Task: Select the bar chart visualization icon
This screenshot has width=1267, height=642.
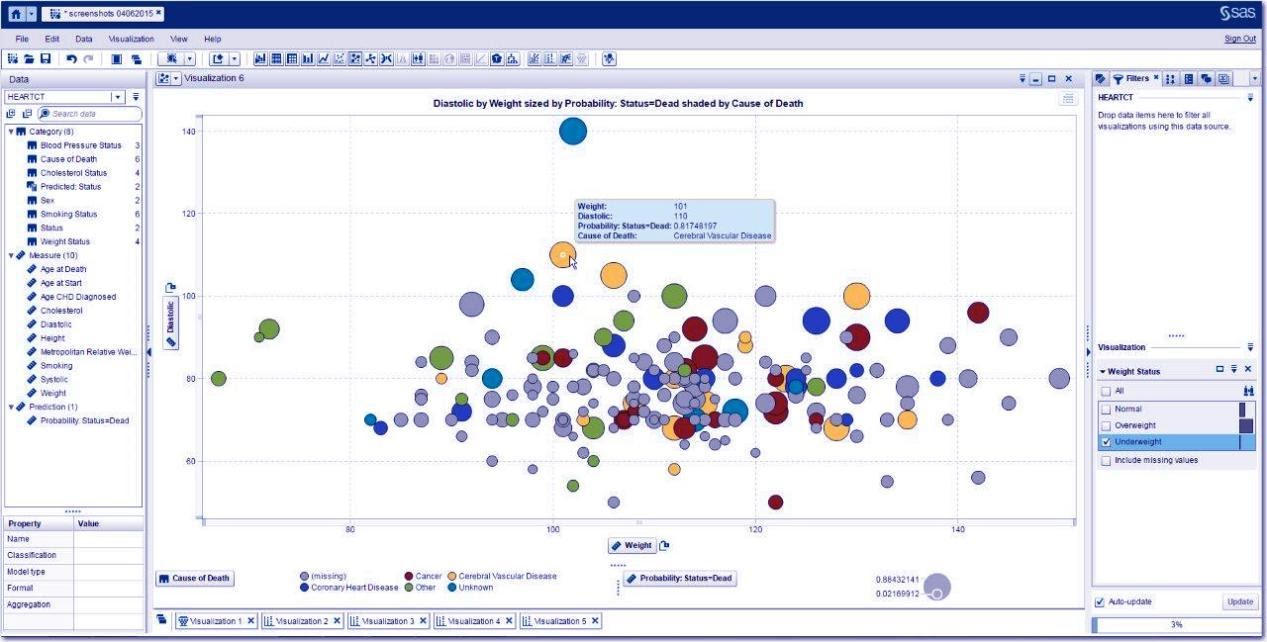Action: (x=309, y=59)
